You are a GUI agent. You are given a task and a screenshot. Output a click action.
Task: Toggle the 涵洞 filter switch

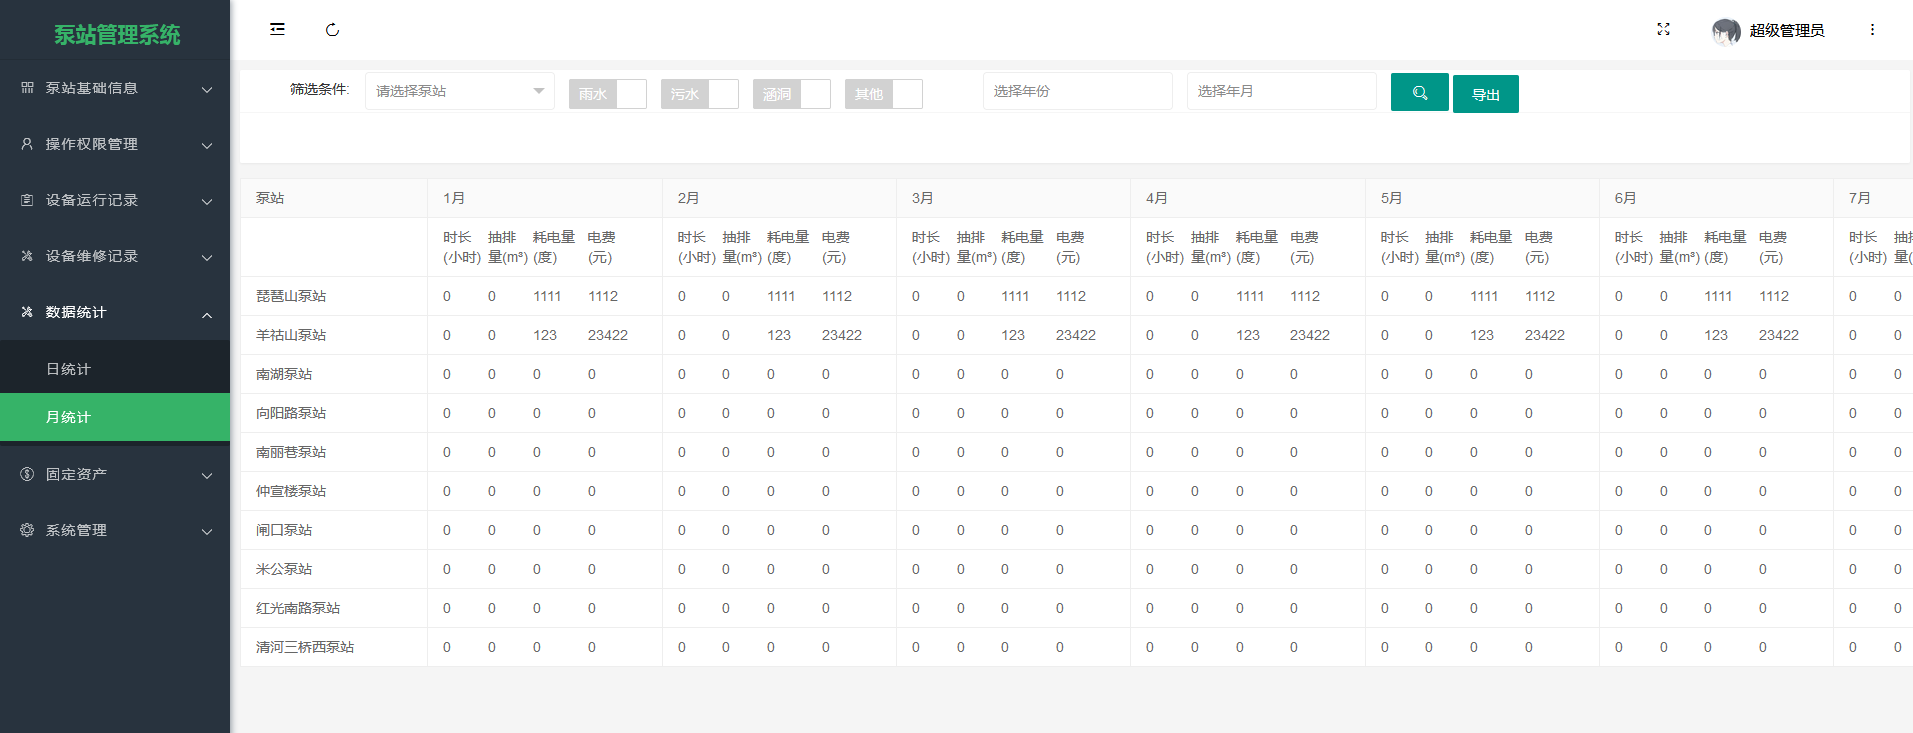pyautogui.click(x=791, y=94)
